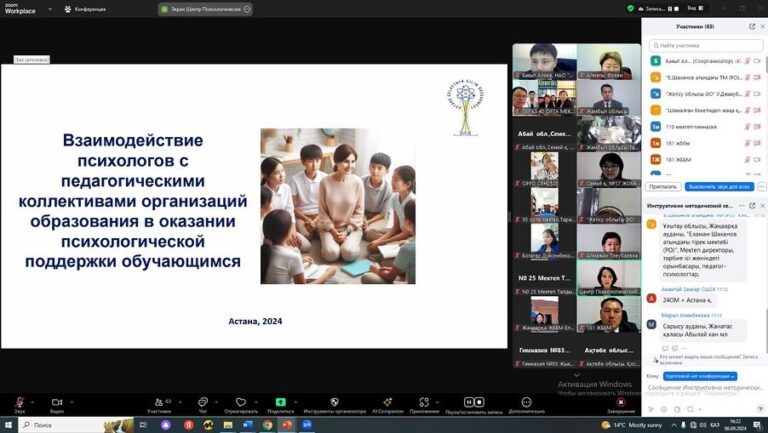
Task: Select the Конференция tab at top
Action: (85, 9)
